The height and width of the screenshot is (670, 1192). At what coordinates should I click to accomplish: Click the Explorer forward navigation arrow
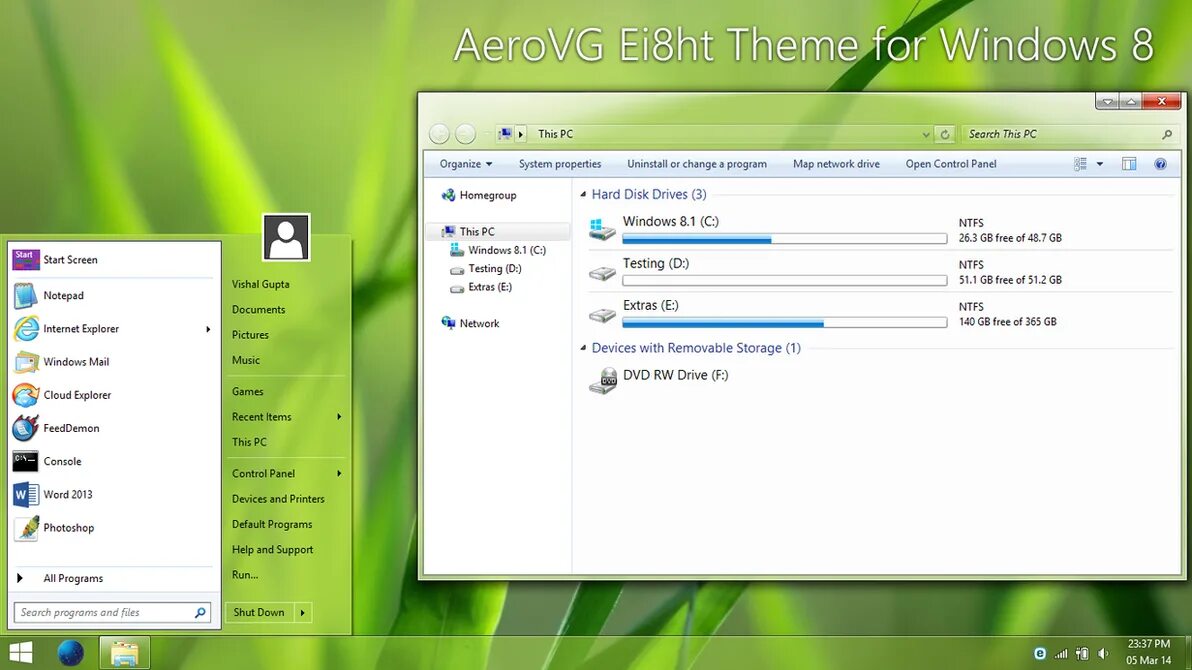click(x=465, y=134)
